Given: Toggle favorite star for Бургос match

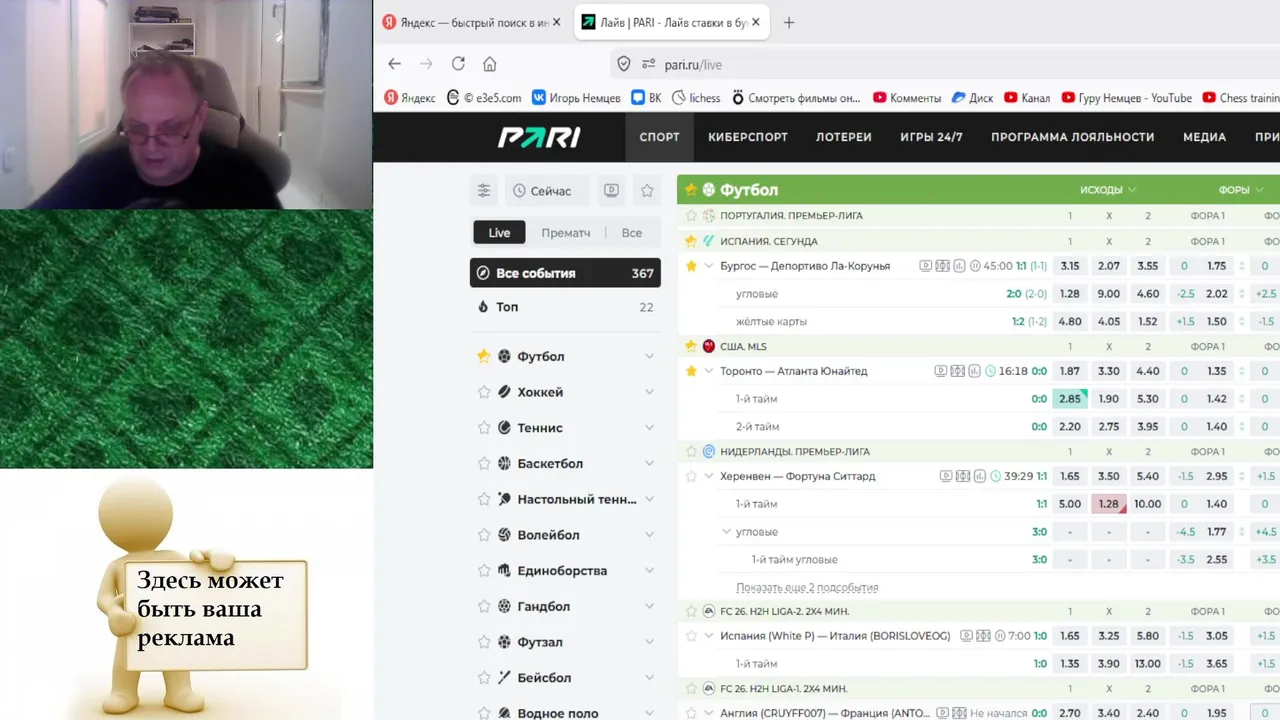Looking at the screenshot, I should coord(691,266).
